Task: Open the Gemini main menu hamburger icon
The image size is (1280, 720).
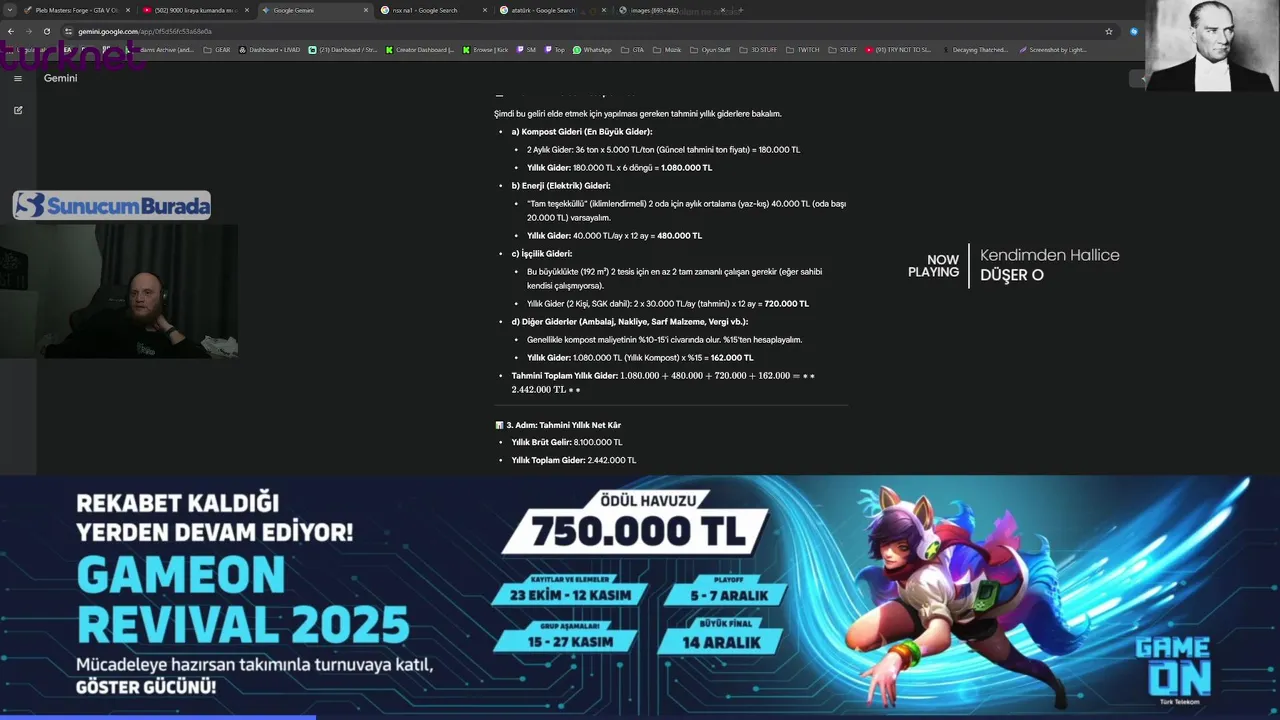Action: click(x=17, y=78)
